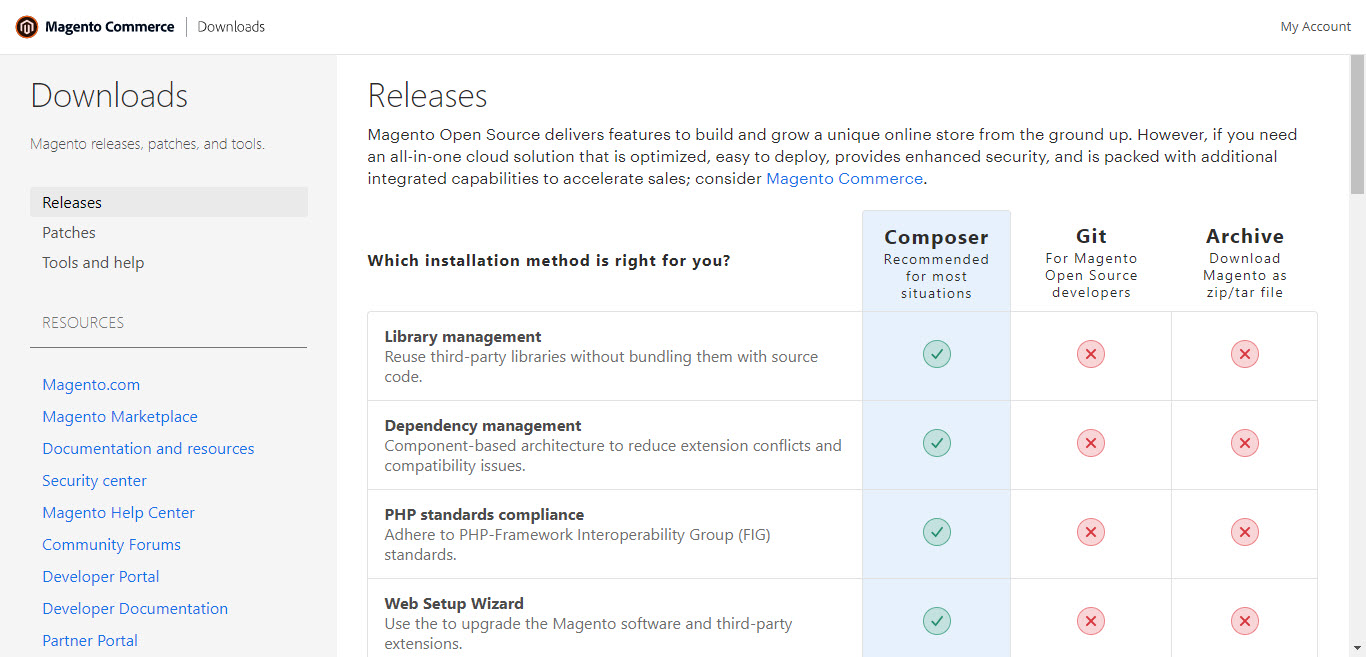Click the 'Dependency management' row title

483,426
